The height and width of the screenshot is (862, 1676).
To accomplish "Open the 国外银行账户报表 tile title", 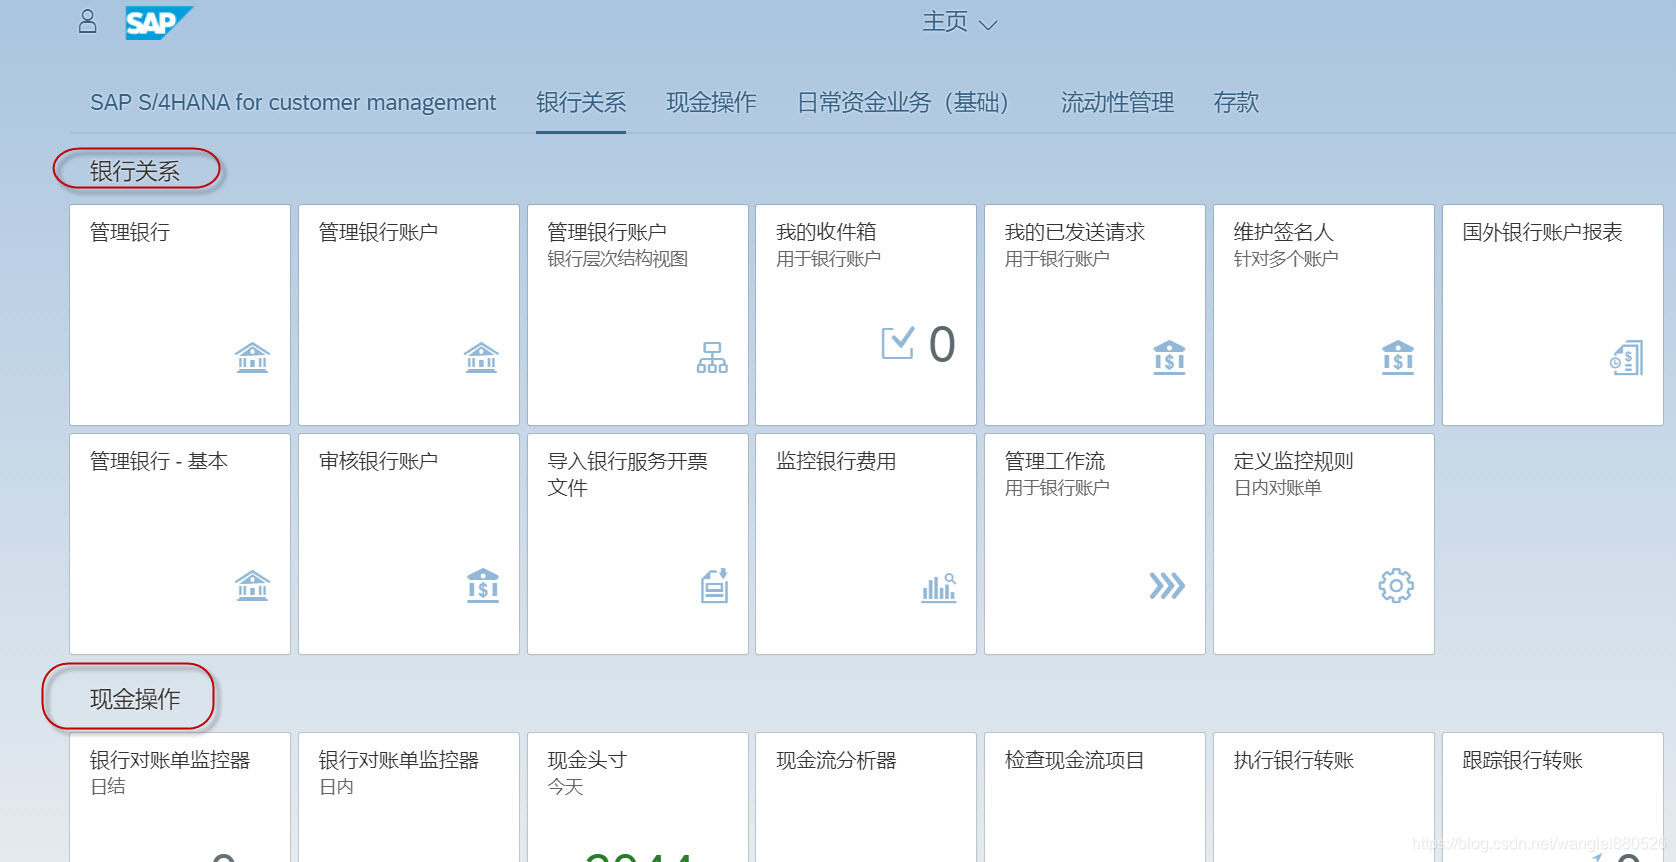I will point(1542,232).
